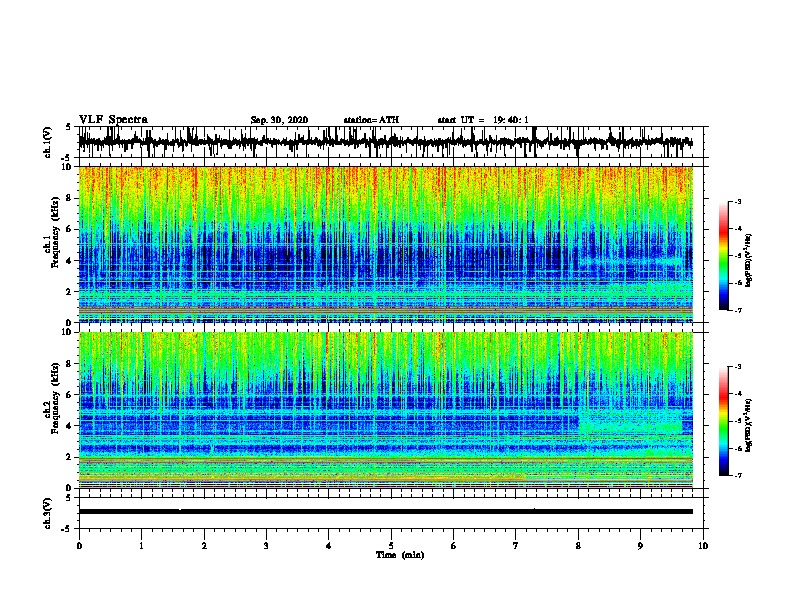The width and height of the screenshot is (792, 612).
Task: Click the time axis tick label "3"
Action: pyautogui.click(x=266, y=546)
